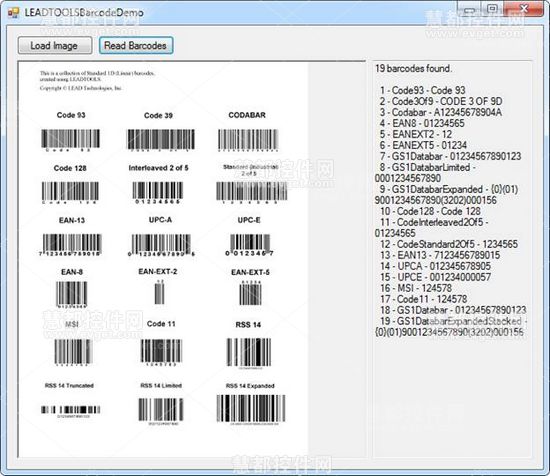Select the EAN-8 barcode image
The height and width of the screenshot is (476, 550).
tap(72, 295)
